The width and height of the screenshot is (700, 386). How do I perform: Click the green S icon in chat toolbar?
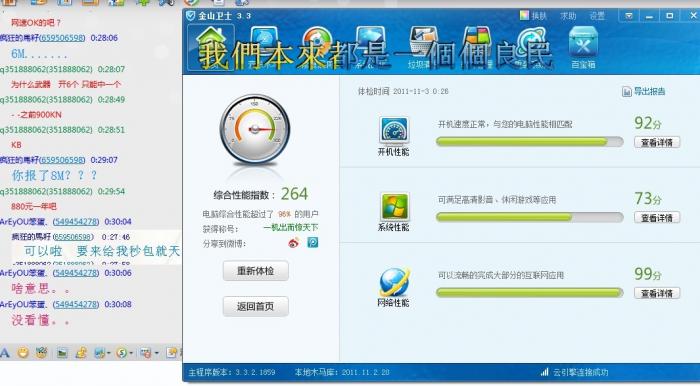pos(121,353)
